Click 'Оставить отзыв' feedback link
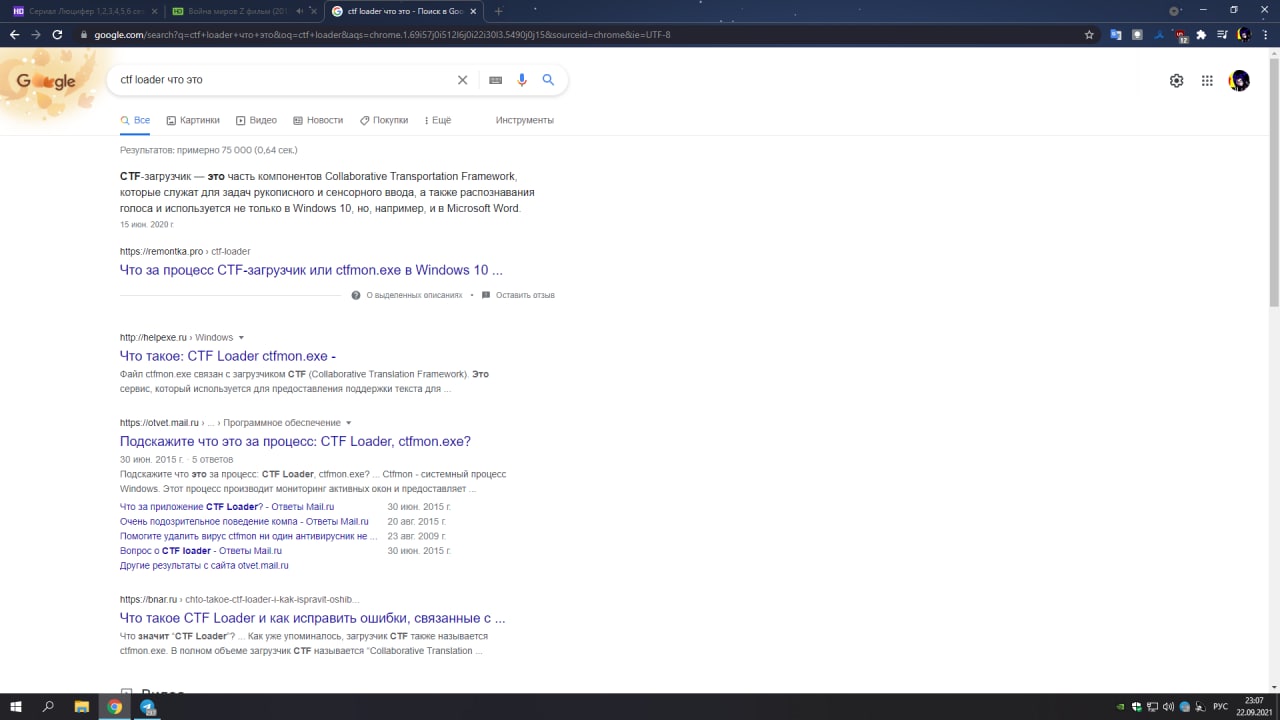This screenshot has height=720, width=1280. tap(518, 295)
